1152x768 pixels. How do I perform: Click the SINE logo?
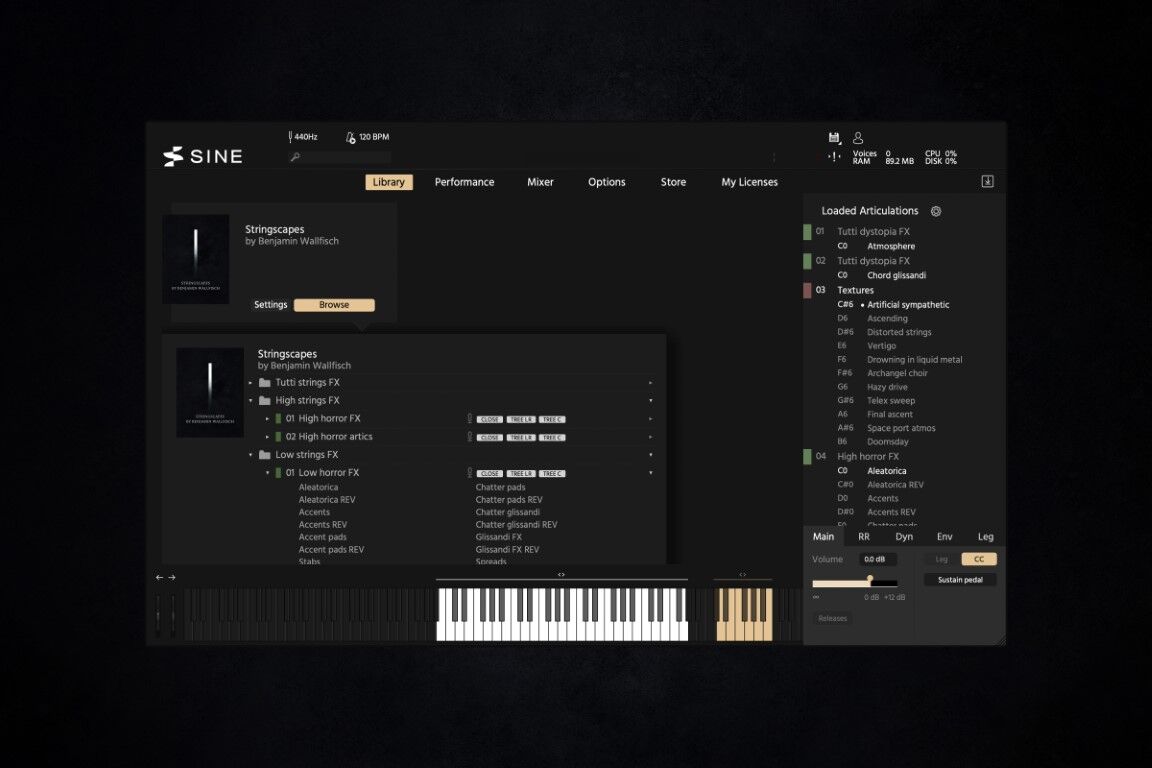coord(203,156)
